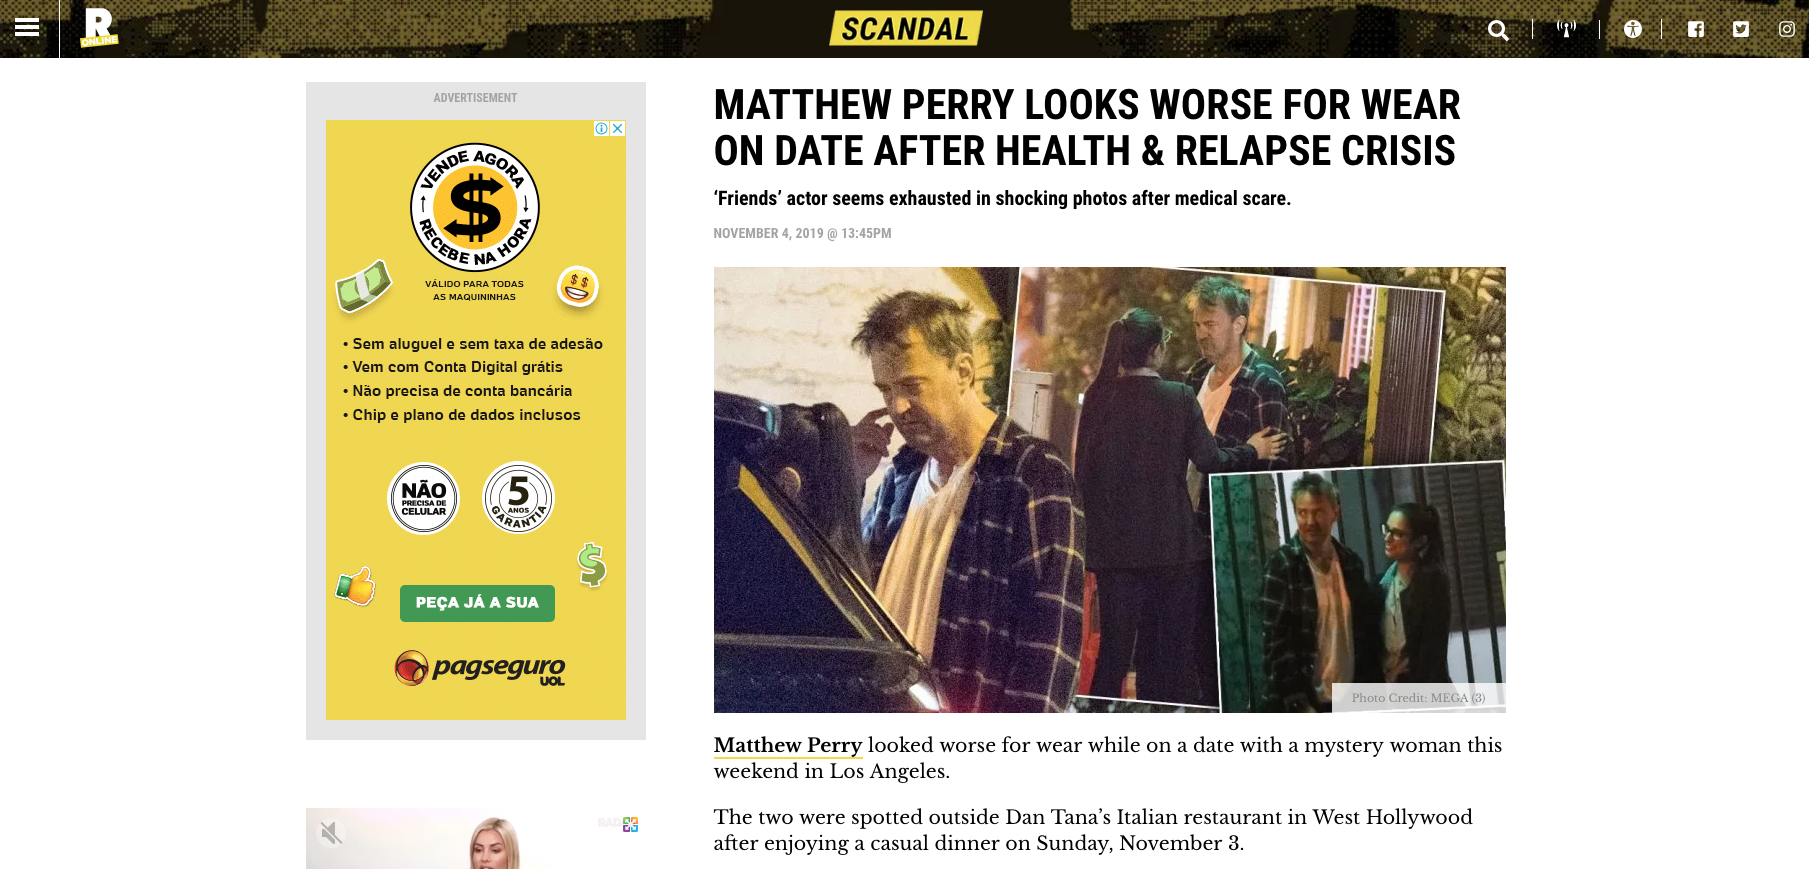
Task: Visit the Twitter page icon
Action: [x=1741, y=29]
